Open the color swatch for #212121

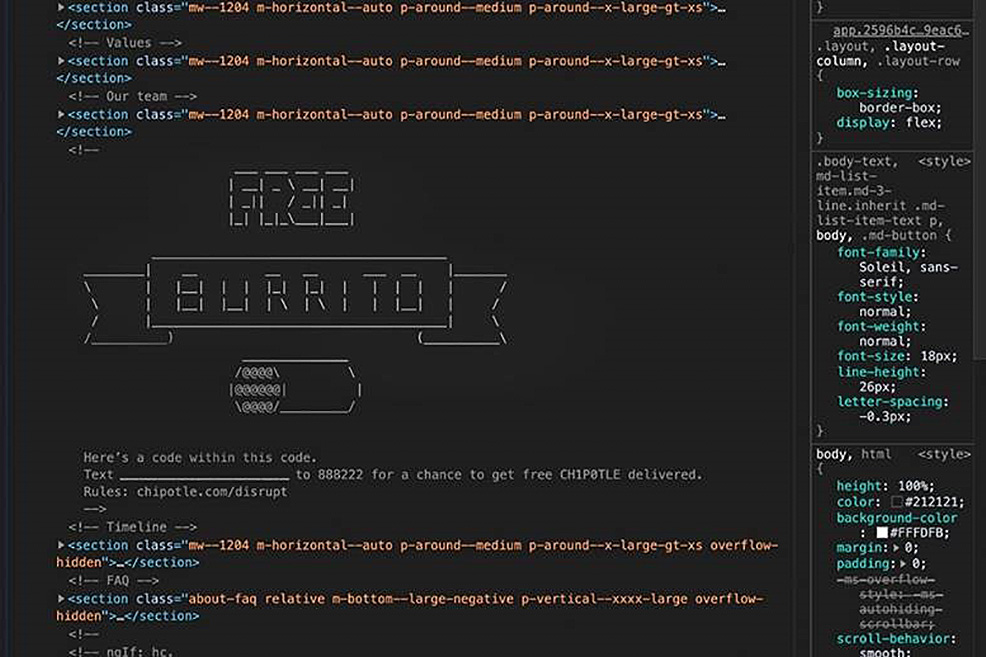896,502
